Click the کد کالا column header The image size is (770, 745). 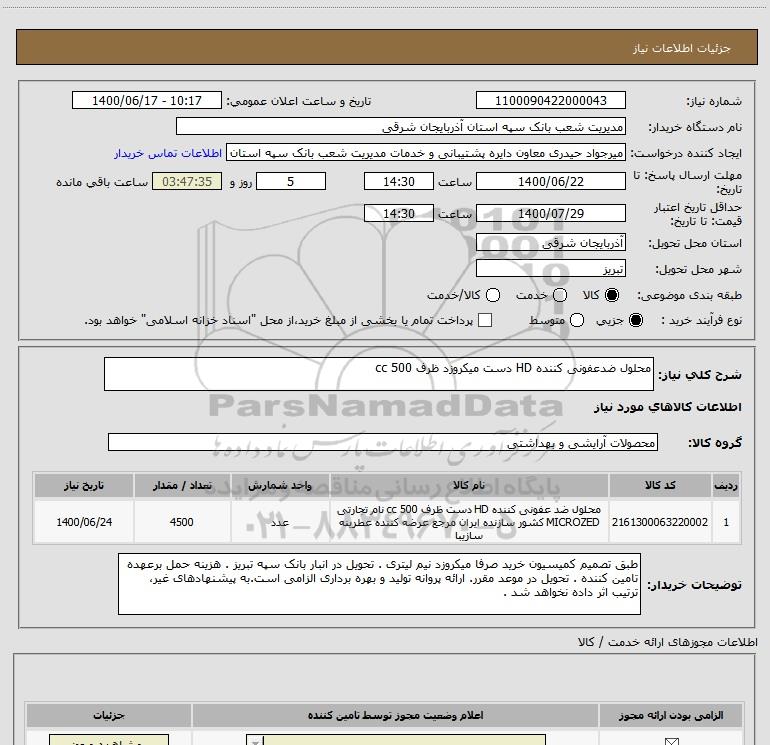click(x=660, y=486)
